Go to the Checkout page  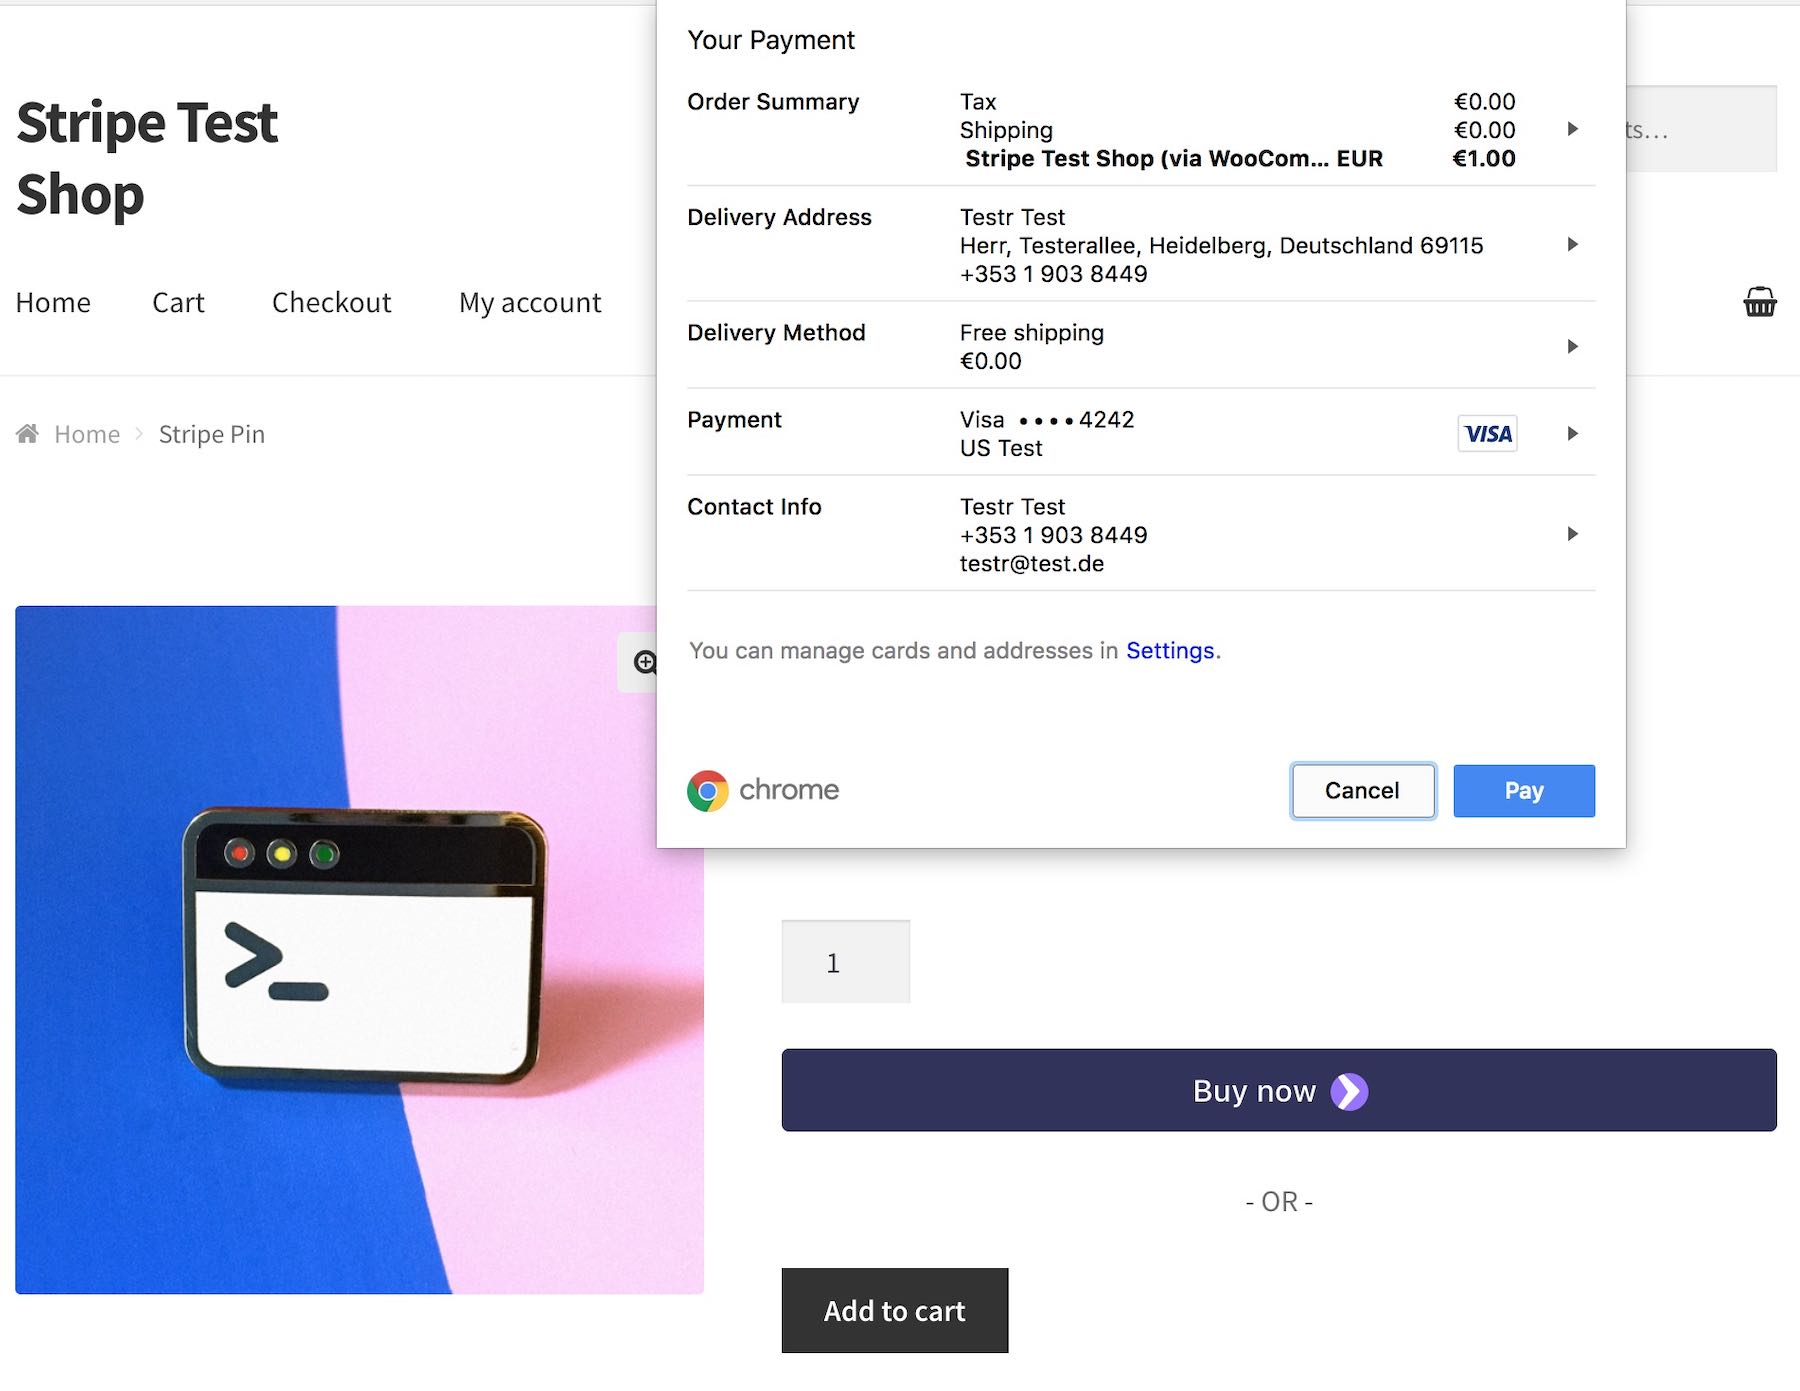[331, 302]
